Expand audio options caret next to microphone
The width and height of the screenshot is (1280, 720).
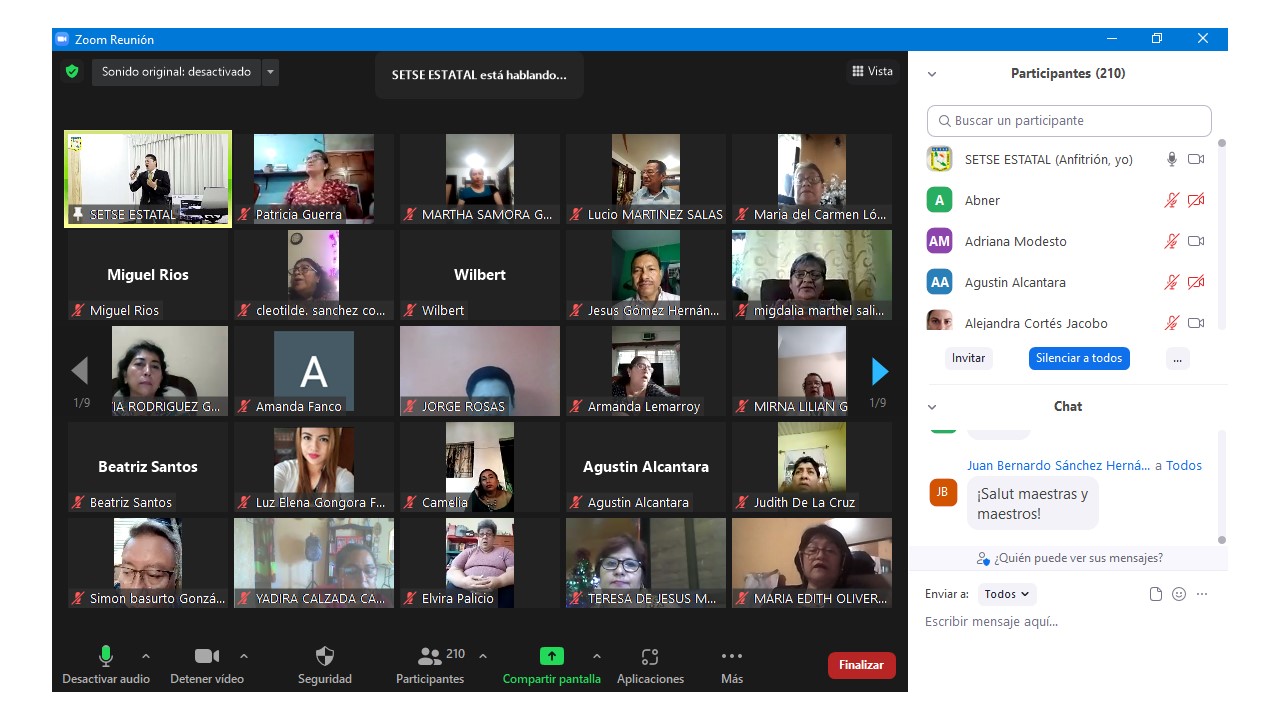point(146,656)
